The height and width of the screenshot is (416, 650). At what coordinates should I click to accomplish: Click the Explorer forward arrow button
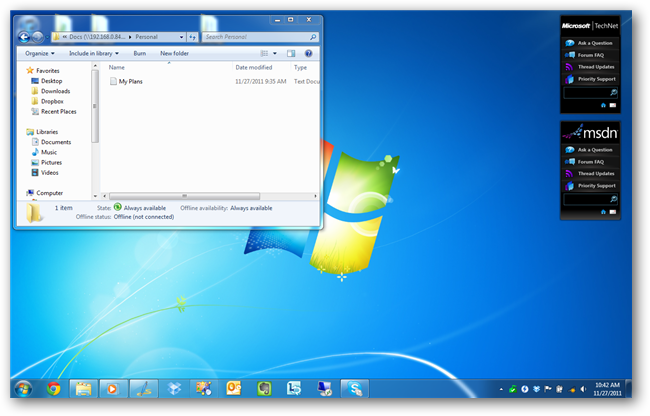[x=37, y=37]
